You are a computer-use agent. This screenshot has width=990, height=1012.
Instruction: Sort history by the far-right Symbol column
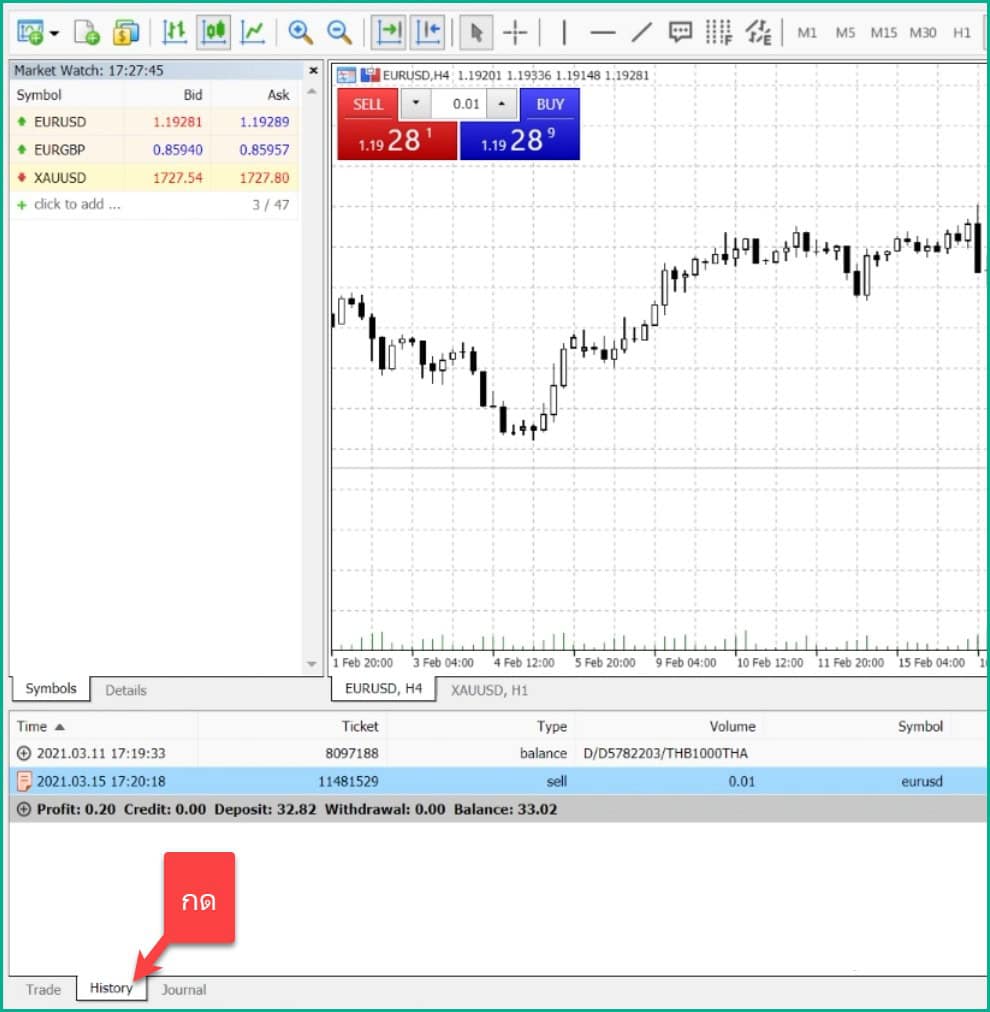click(x=920, y=727)
